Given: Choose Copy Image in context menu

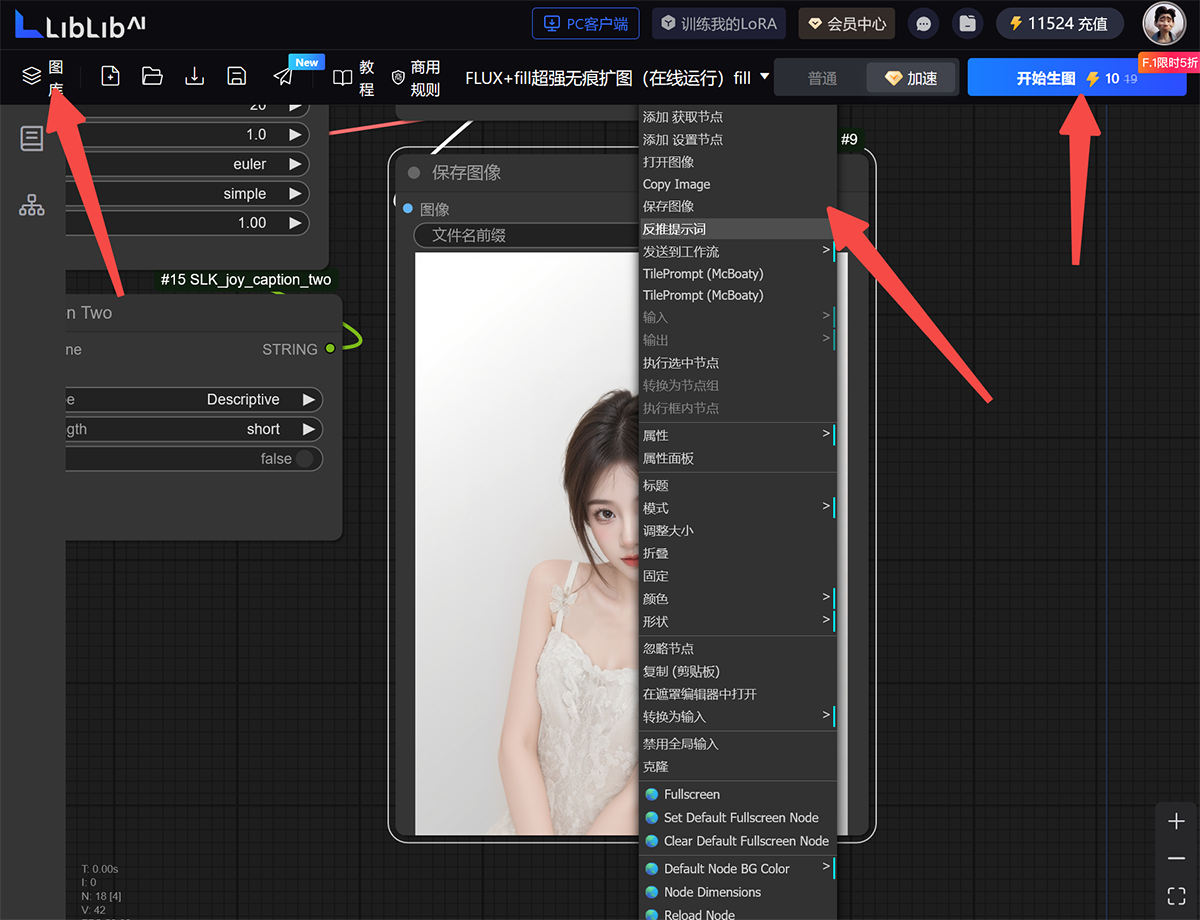Looking at the screenshot, I should click(677, 184).
